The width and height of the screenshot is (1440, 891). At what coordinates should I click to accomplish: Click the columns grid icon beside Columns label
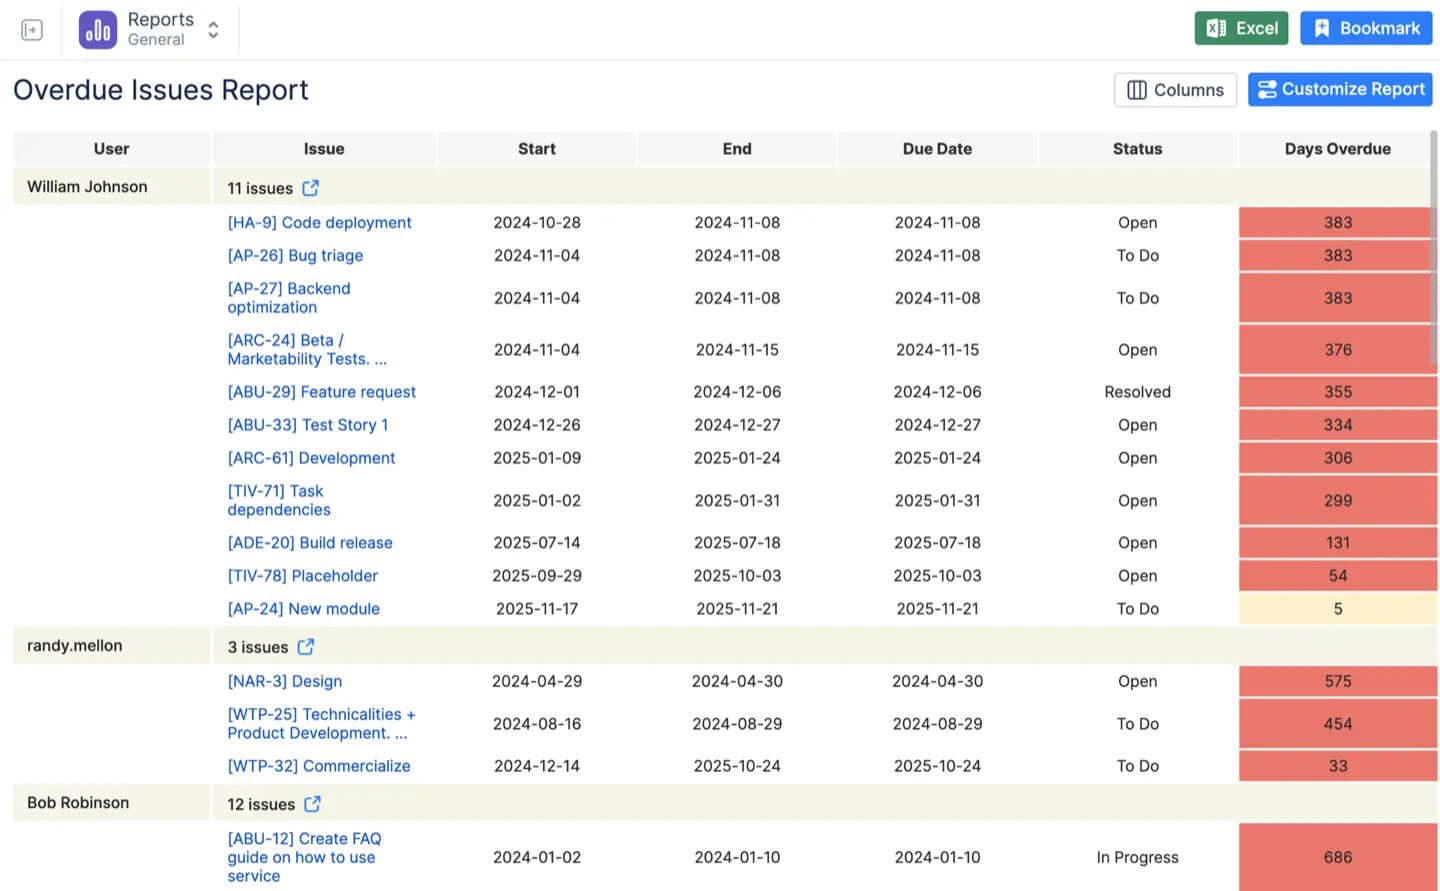tap(1138, 90)
